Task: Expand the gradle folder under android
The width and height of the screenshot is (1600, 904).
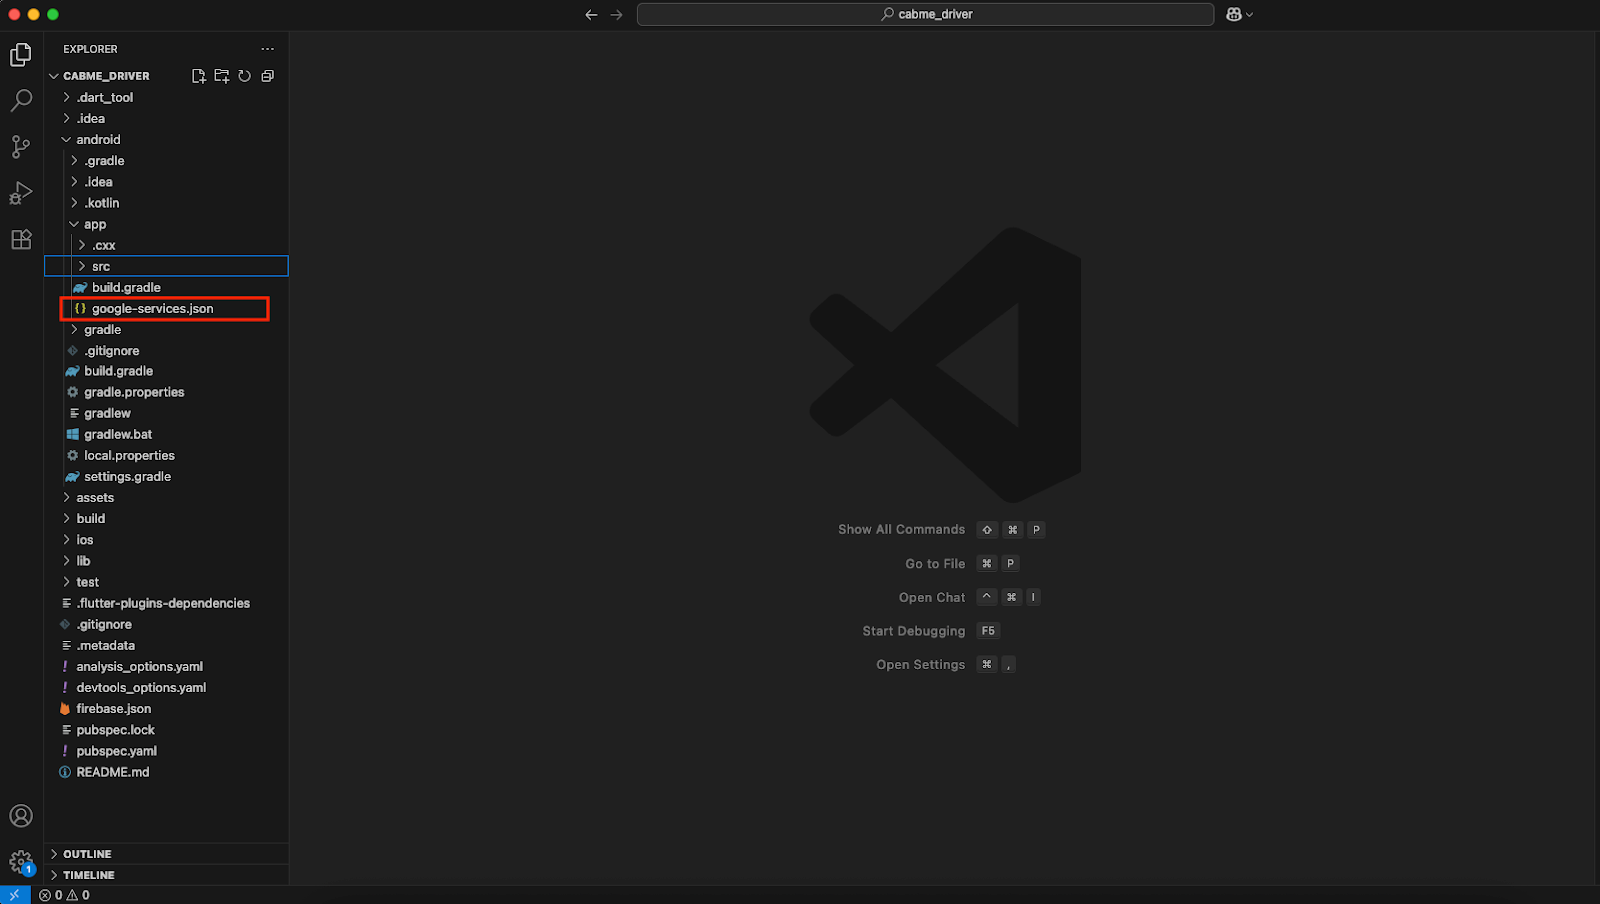Action: click(166, 329)
